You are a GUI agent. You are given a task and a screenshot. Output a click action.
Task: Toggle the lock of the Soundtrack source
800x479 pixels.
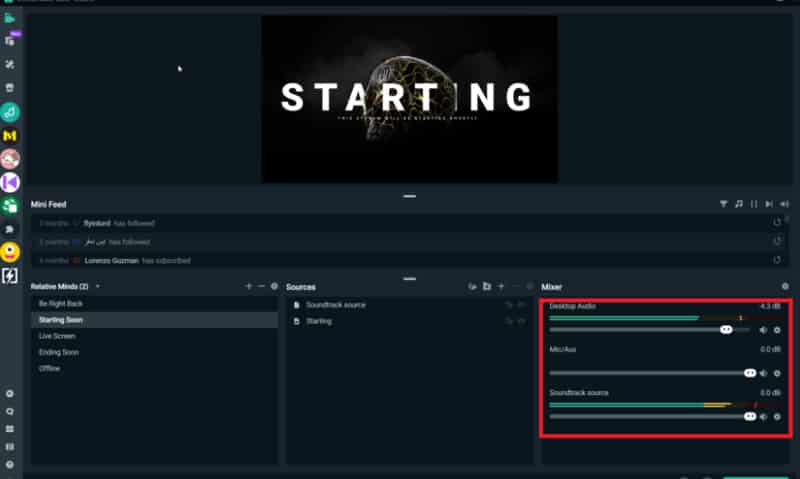click(x=509, y=305)
